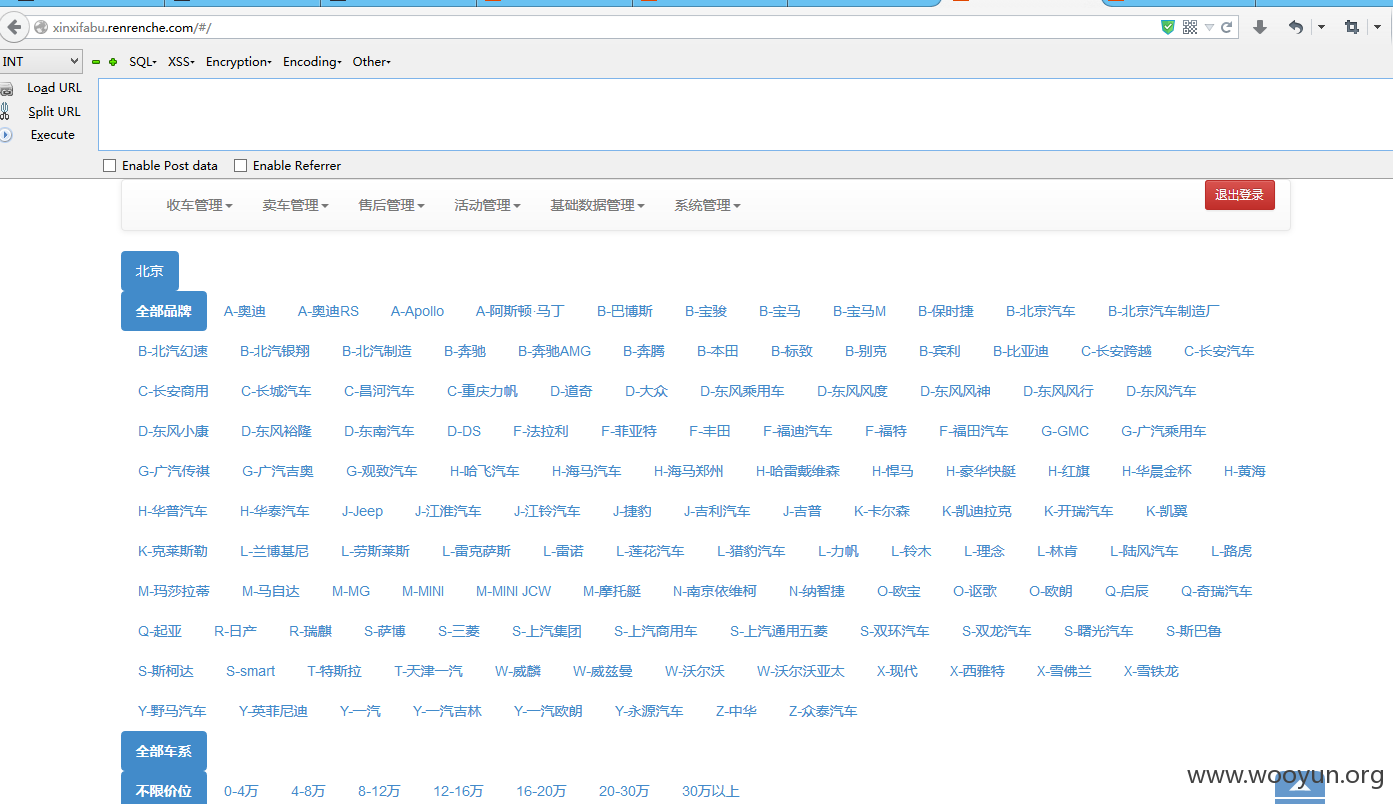
Task: Select brand link B-奔驰AMG
Action: [555, 351]
